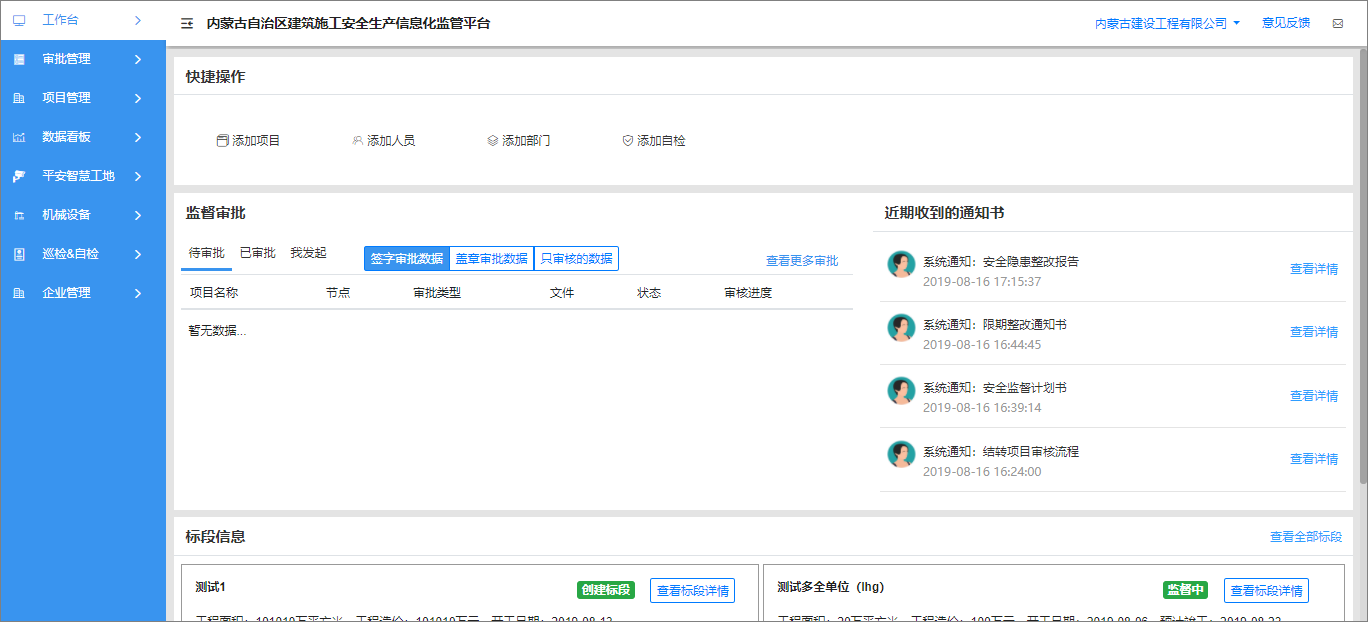
Task: Click the 企业管理 sidebar icon
Action: 18,293
